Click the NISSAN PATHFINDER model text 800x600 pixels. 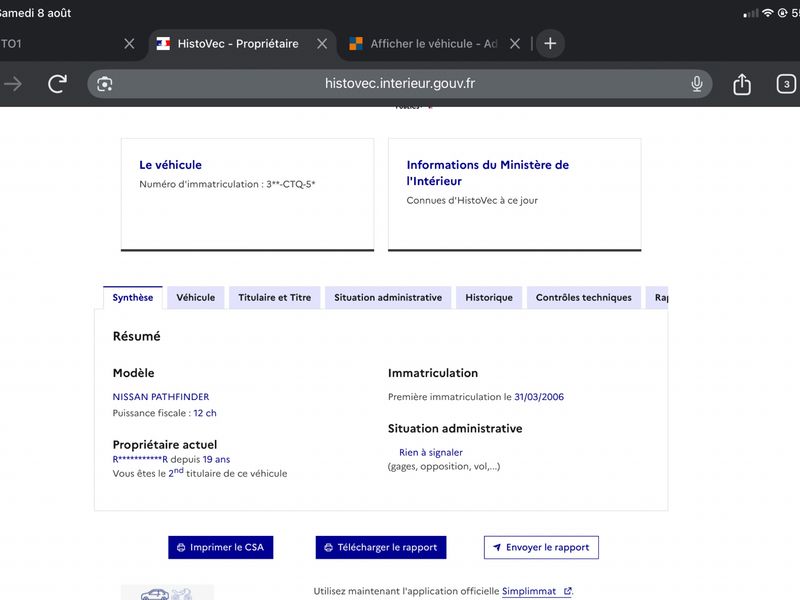pyautogui.click(x=161, y=396)
